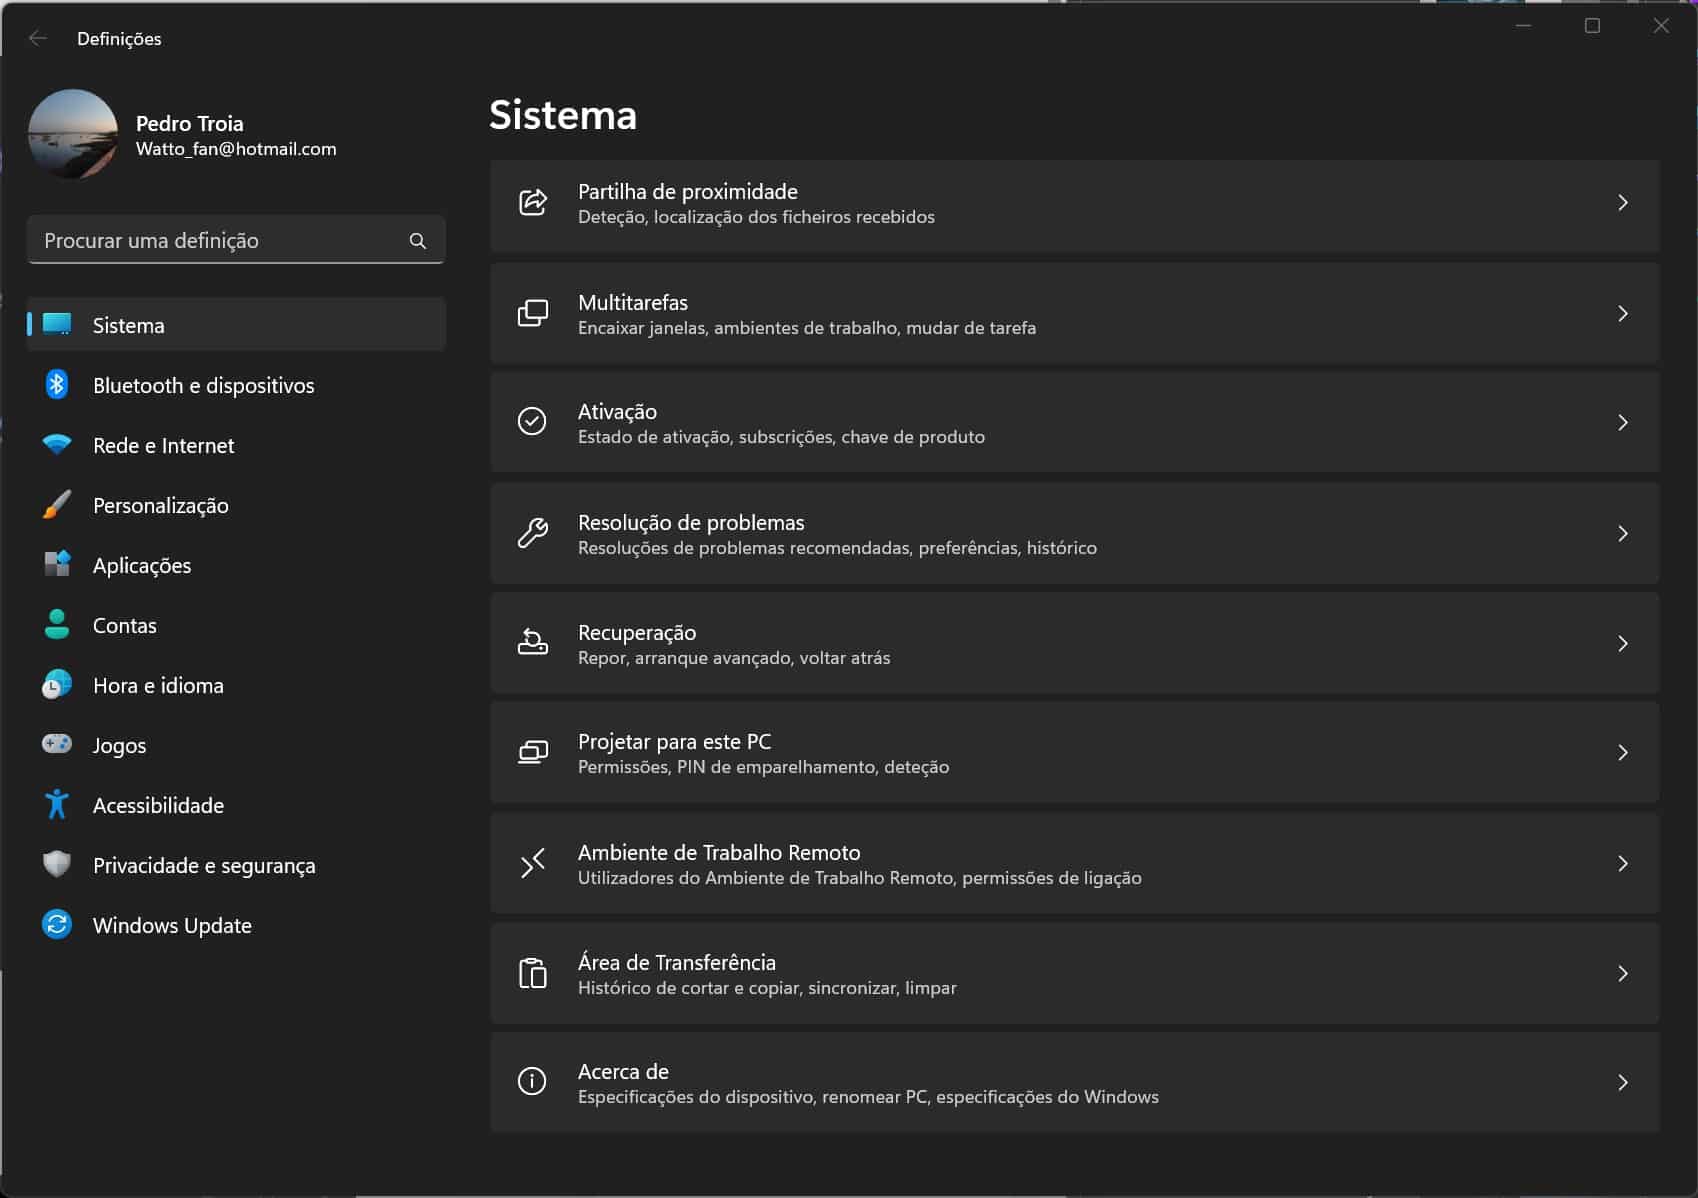
Task: Click the share icon for Partilha de proximidade
Action: pyautogui.click(x=532, y=203)
